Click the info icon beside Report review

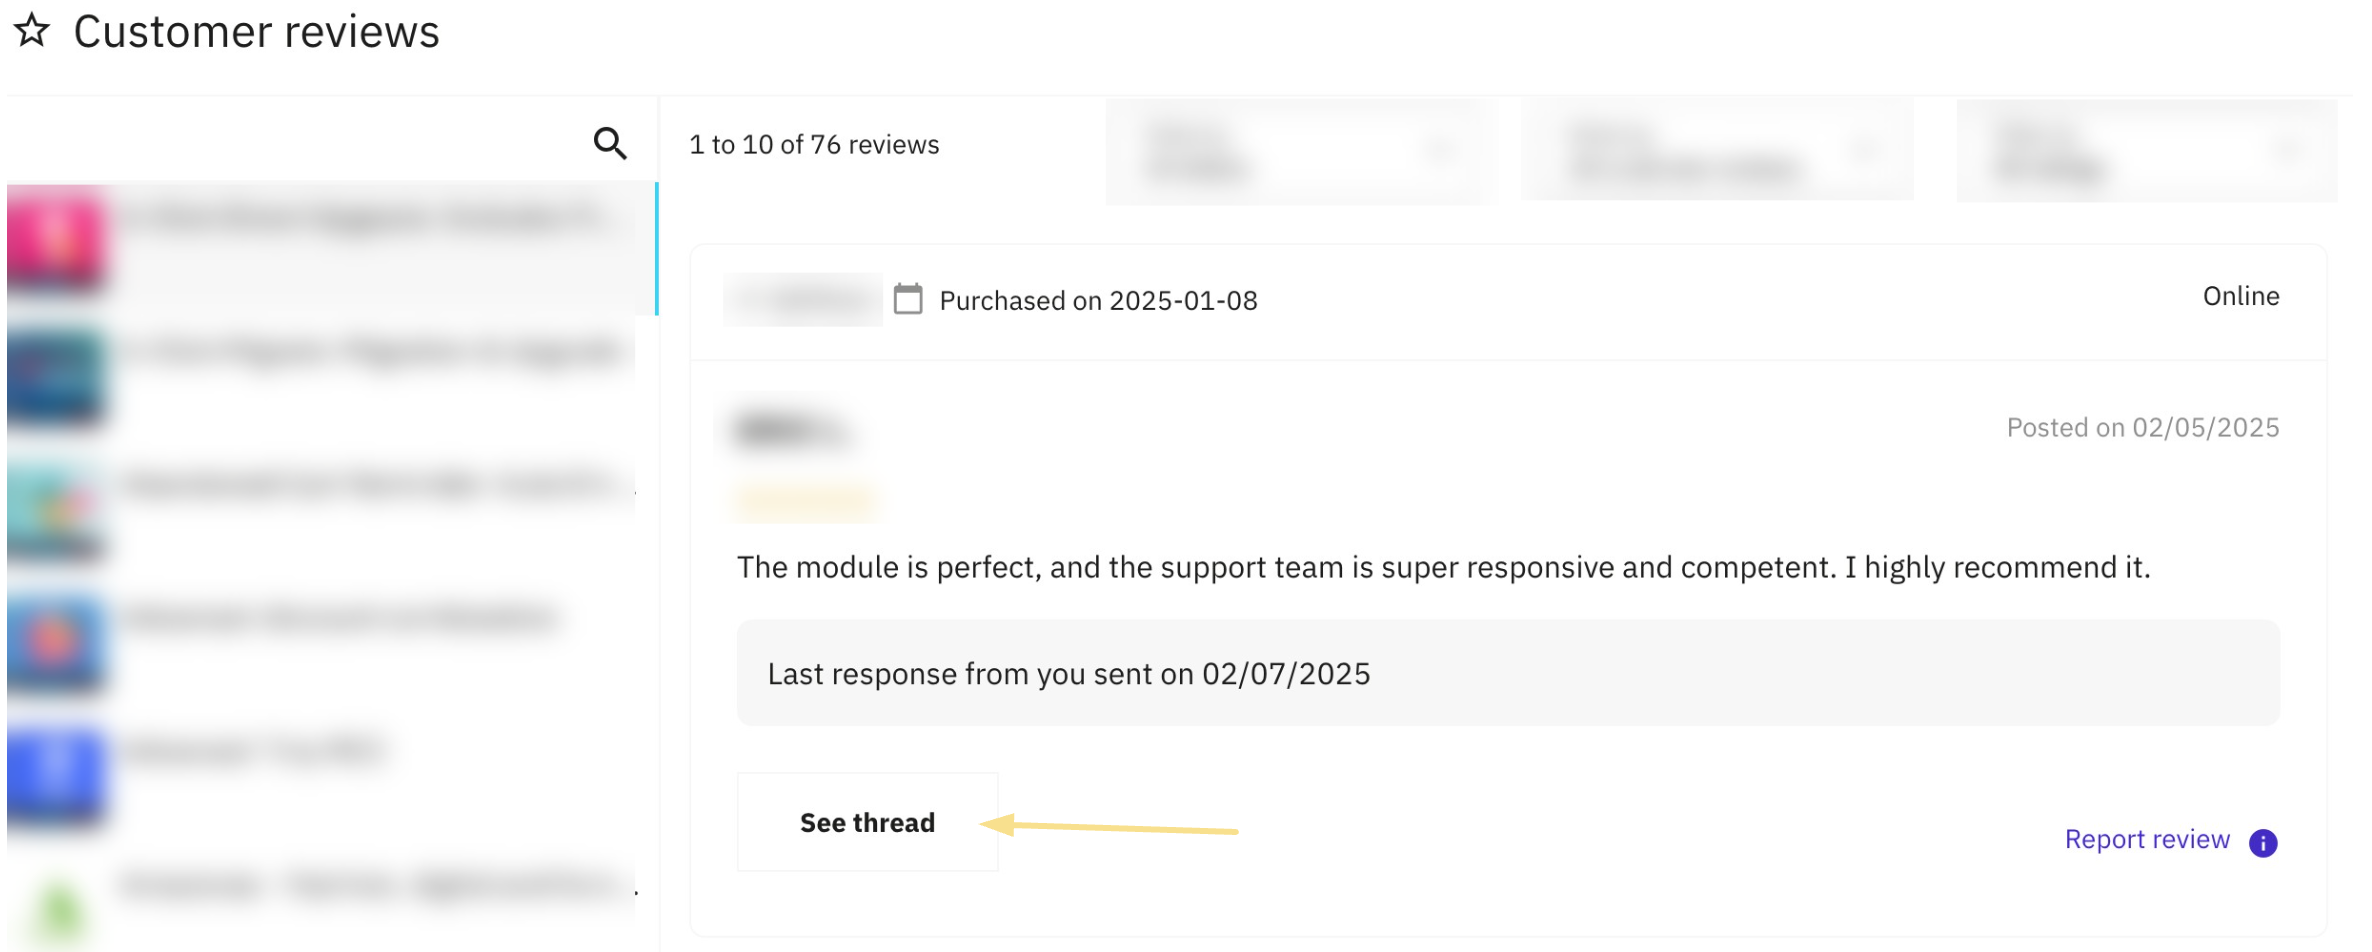tap(2263, 843)
